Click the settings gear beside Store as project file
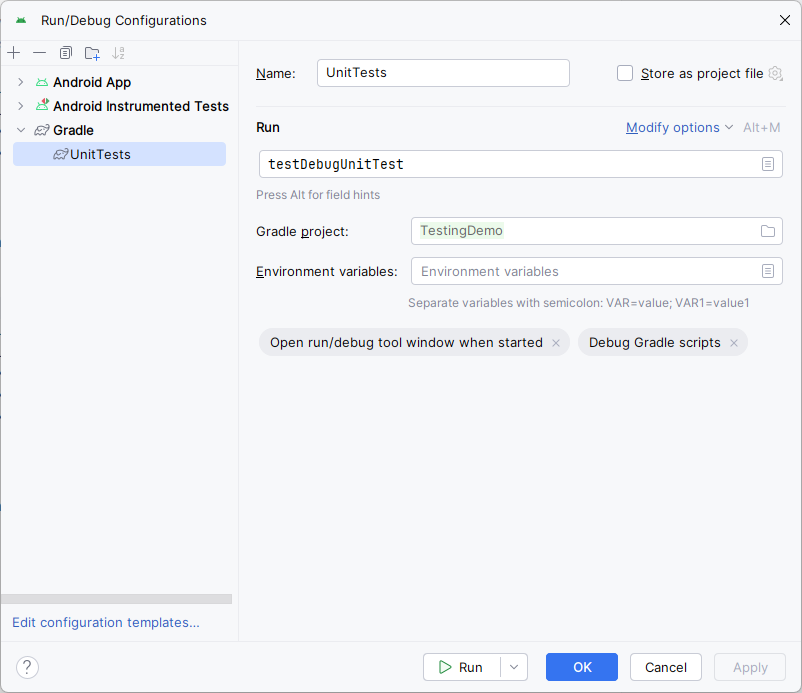 [775, 73]
